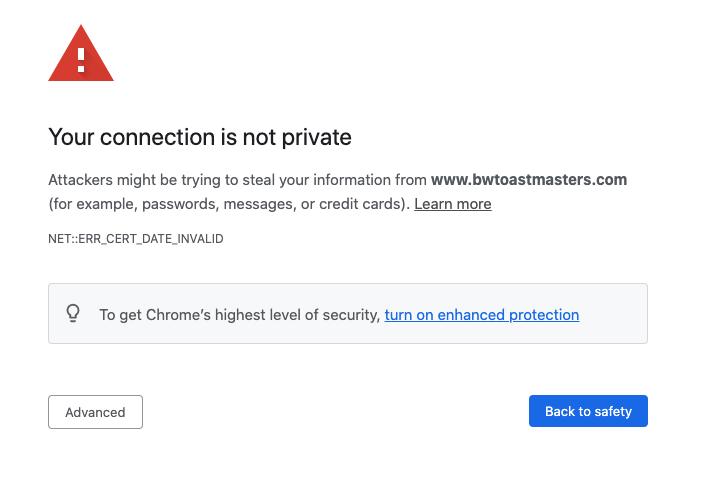
Task: Open the Learn more link
Action: click(x=452, y=204)
